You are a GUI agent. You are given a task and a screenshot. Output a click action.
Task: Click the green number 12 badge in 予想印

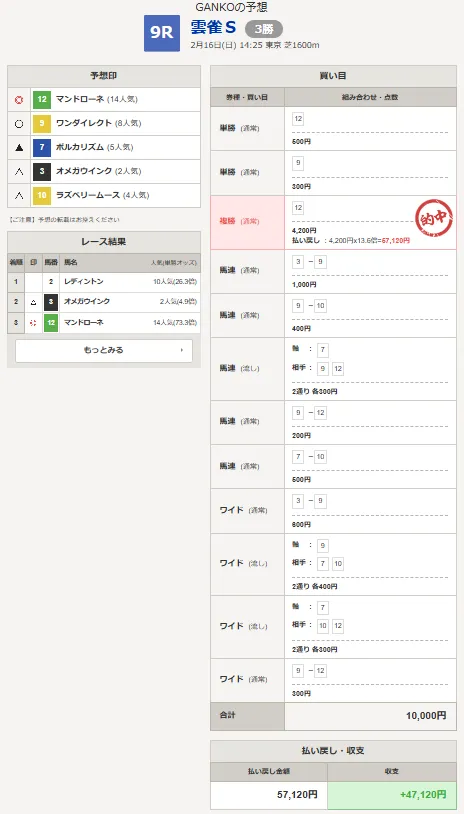[x=42, y=99]
